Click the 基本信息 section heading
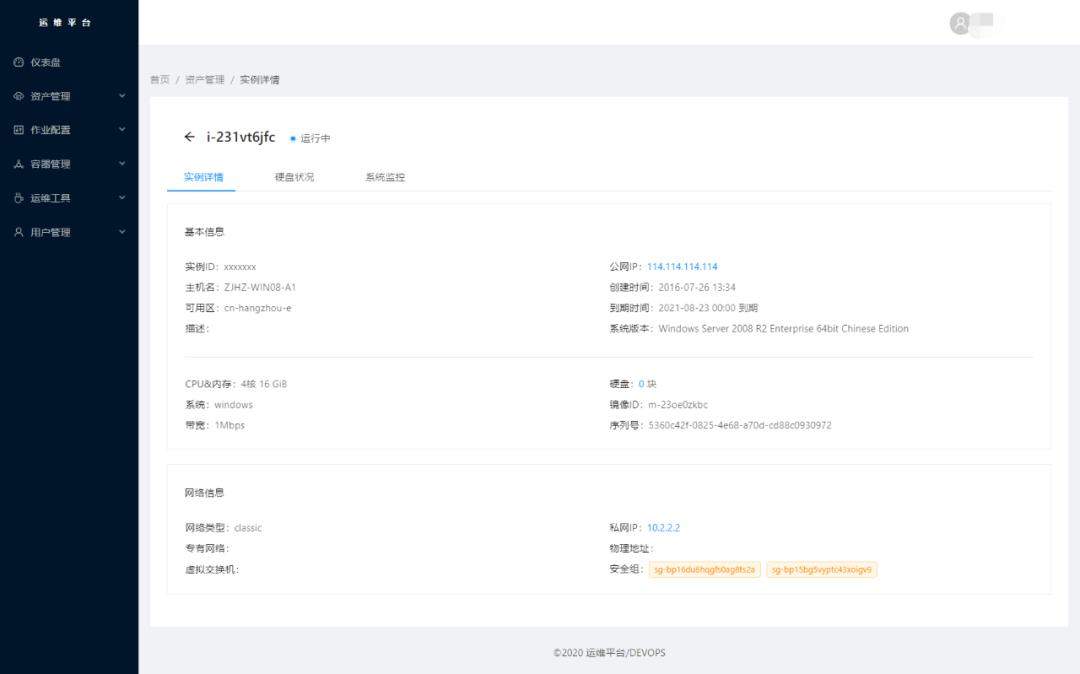The width and height of the screenshot is (1080, 674). pos(205,232)
